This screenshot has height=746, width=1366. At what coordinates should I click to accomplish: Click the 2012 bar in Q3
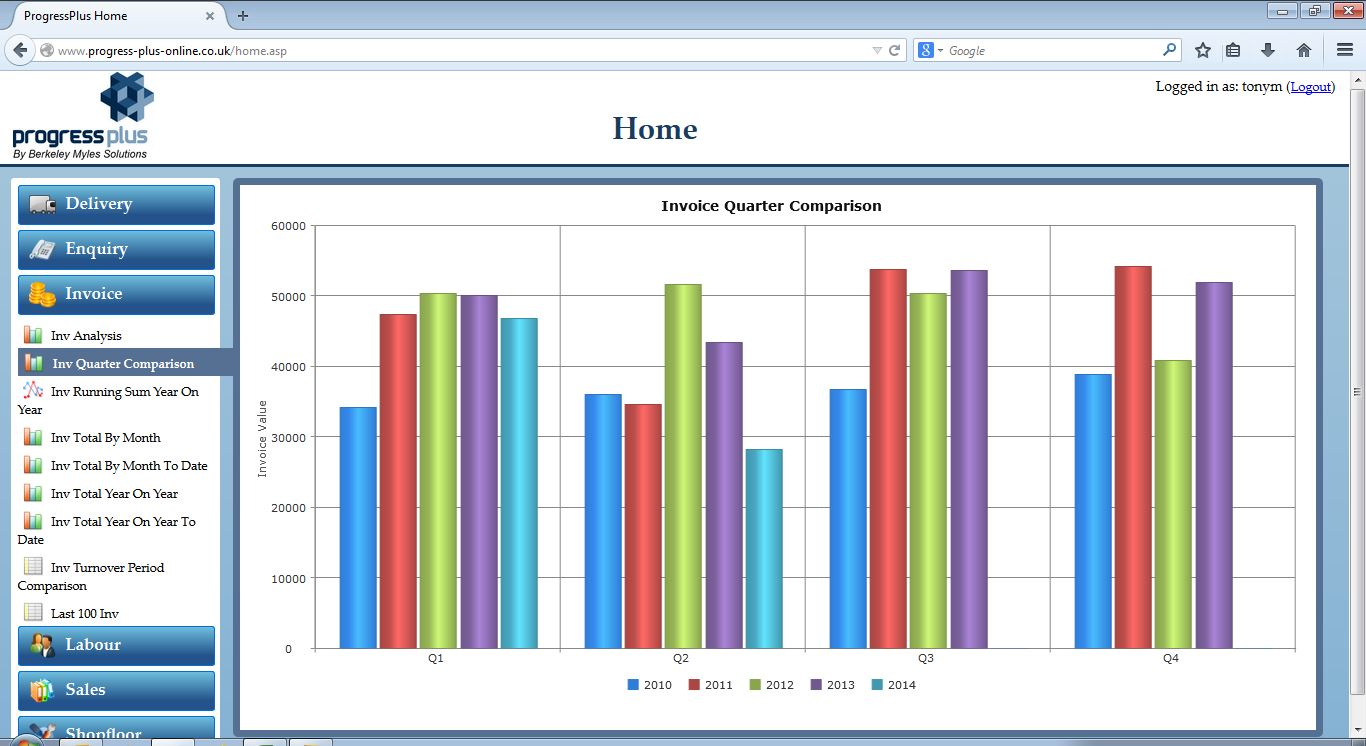[x=928, y=470]
